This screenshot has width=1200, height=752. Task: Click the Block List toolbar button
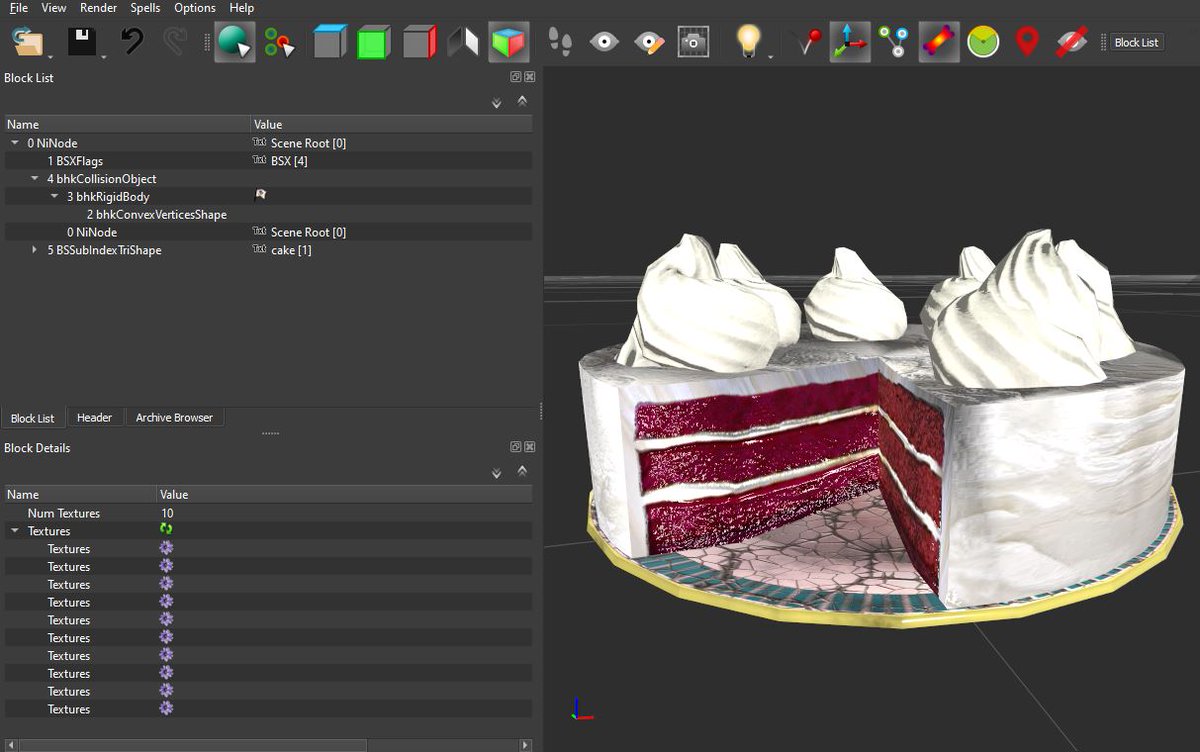coord(1137,42)
